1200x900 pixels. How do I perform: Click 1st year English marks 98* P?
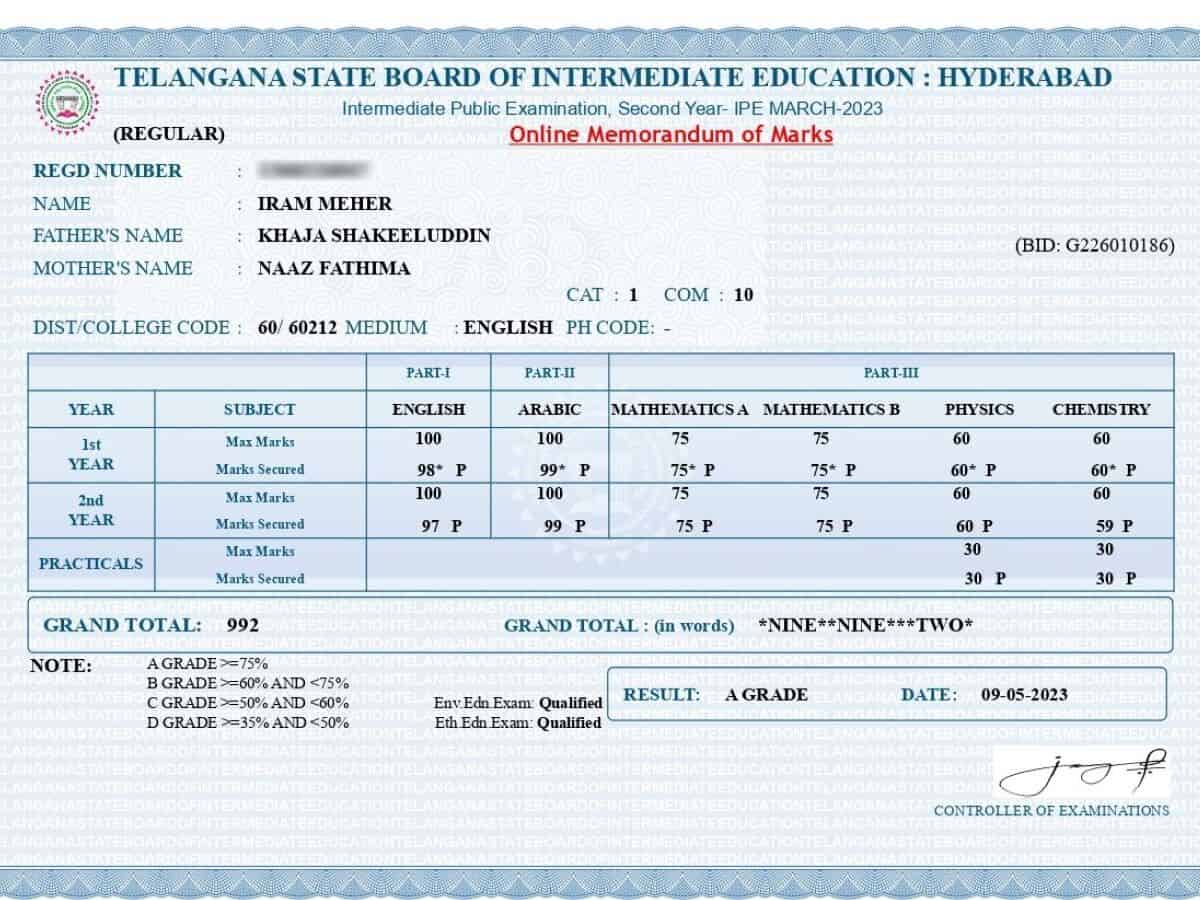tap(441, 469)
